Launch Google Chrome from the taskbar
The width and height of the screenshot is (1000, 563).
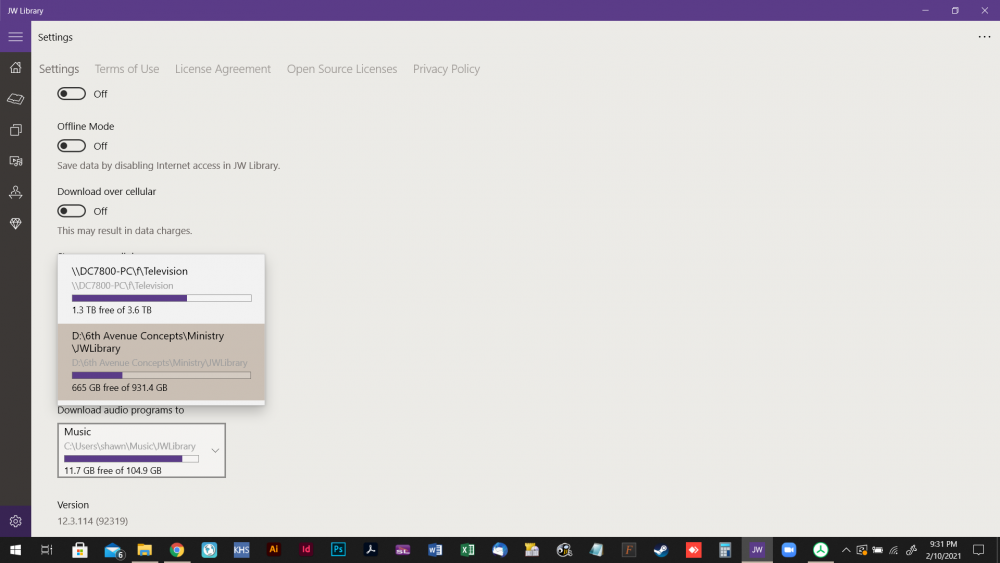tap(177, 550)
